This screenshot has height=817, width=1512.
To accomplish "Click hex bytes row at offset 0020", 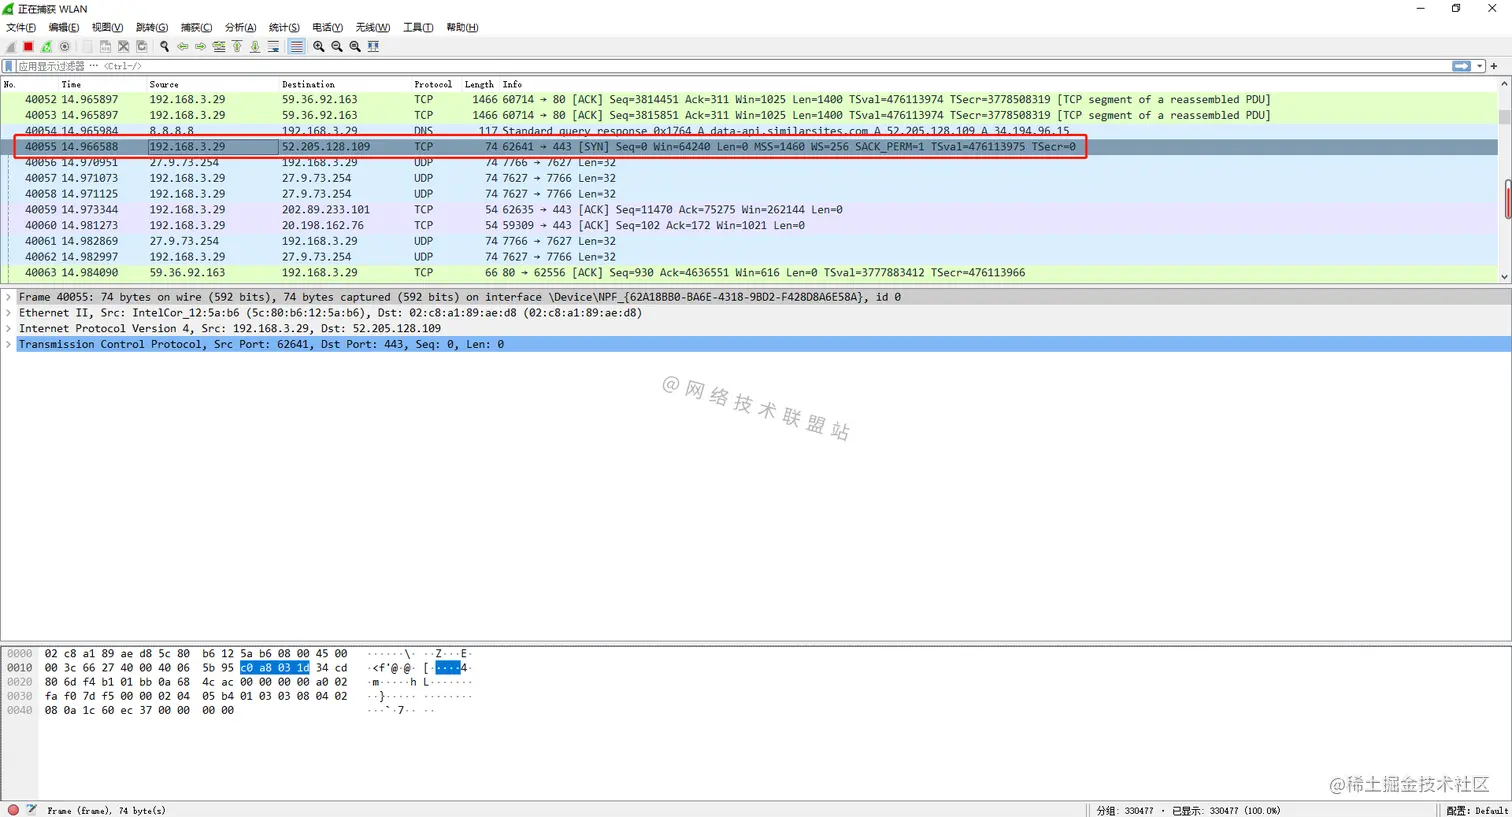I will coord(196,682).
